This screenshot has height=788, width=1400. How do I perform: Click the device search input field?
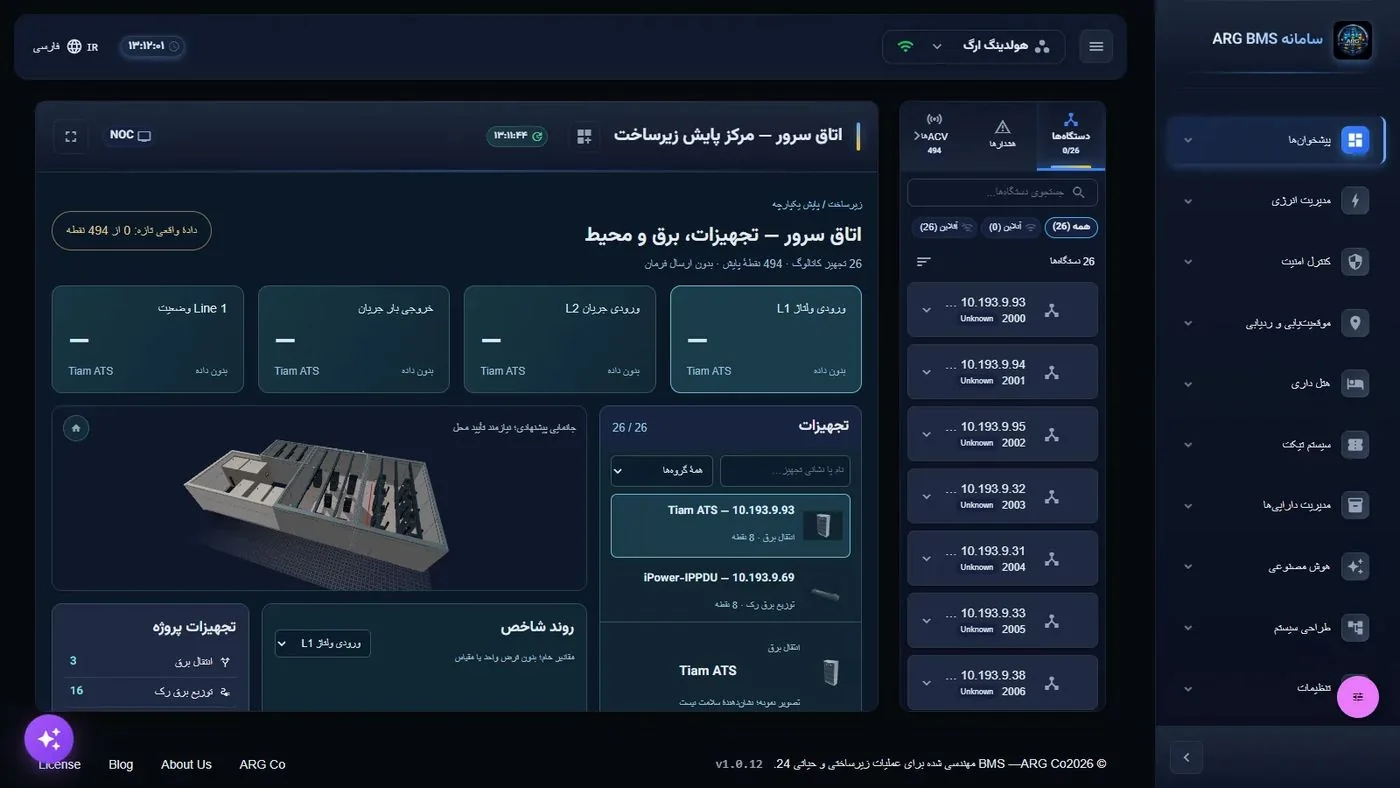(x=1002, y=192)
